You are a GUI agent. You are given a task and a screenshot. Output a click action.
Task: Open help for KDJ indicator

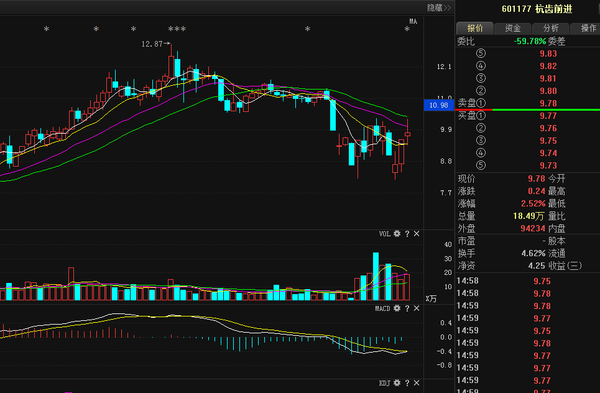tap(407, 383)
